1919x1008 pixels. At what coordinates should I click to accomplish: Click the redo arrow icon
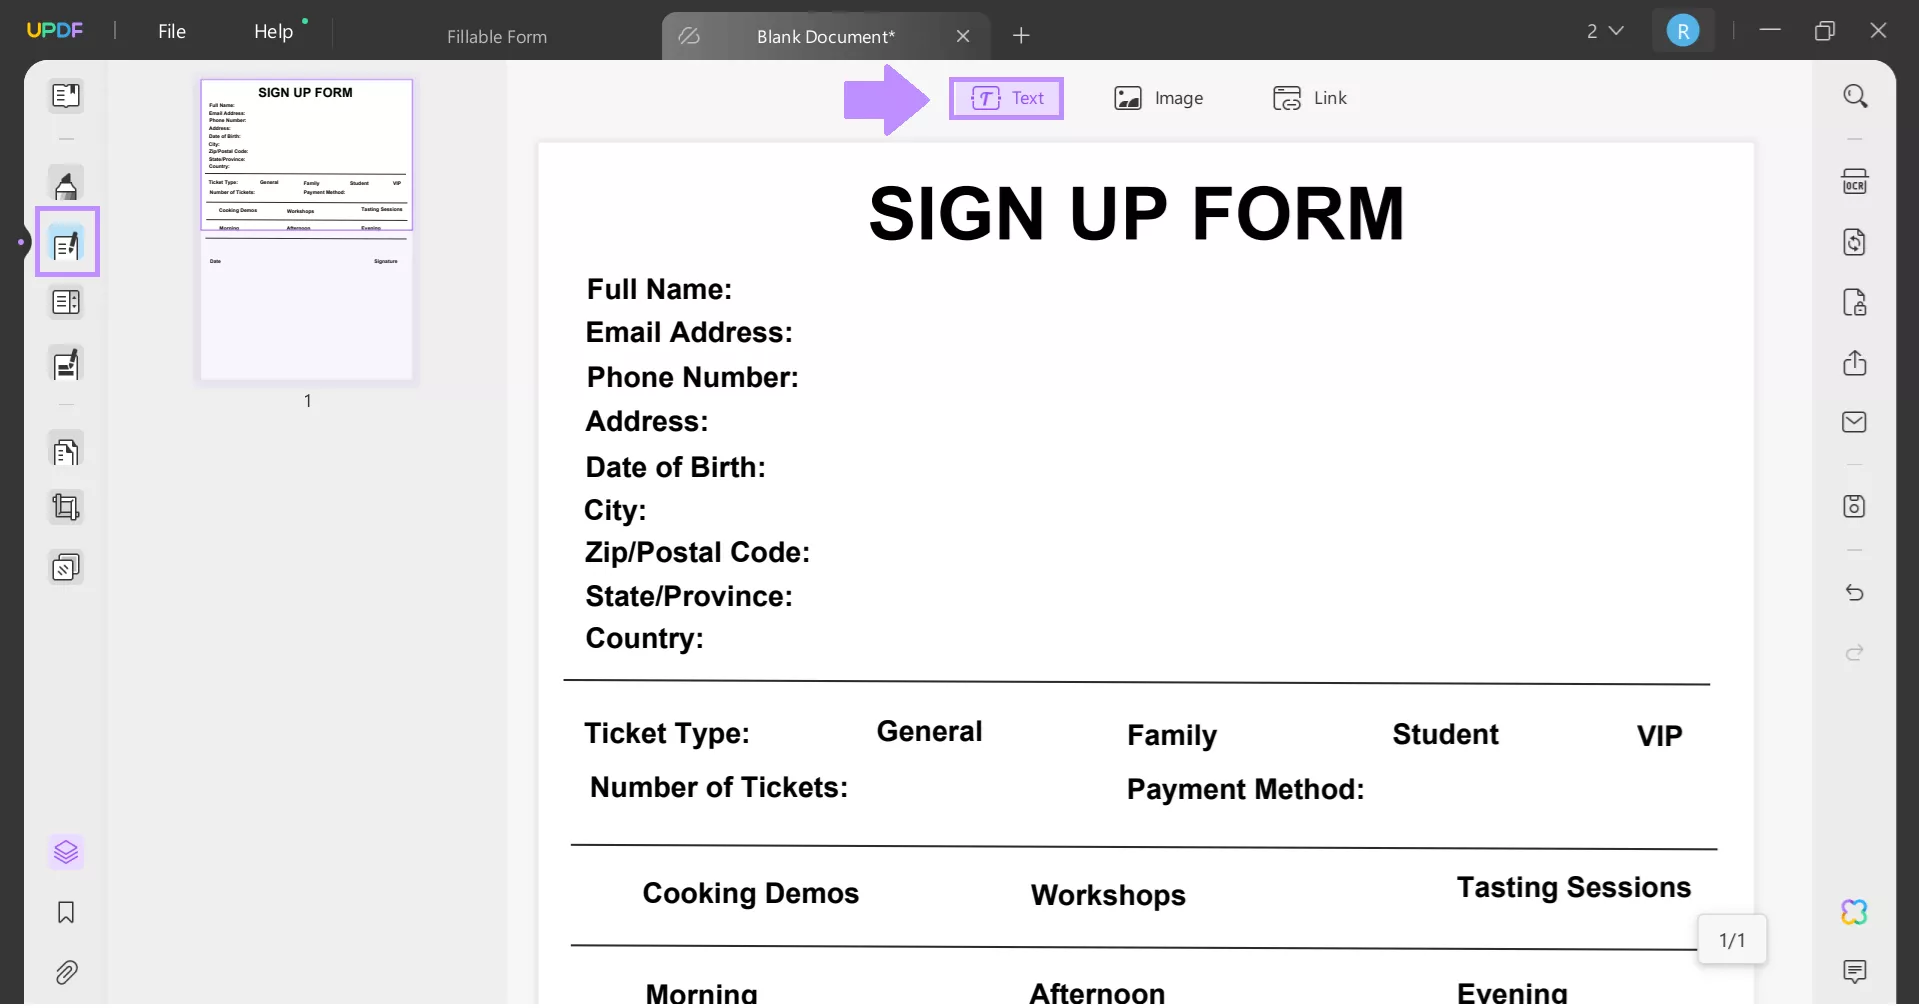pos(1855,653)
